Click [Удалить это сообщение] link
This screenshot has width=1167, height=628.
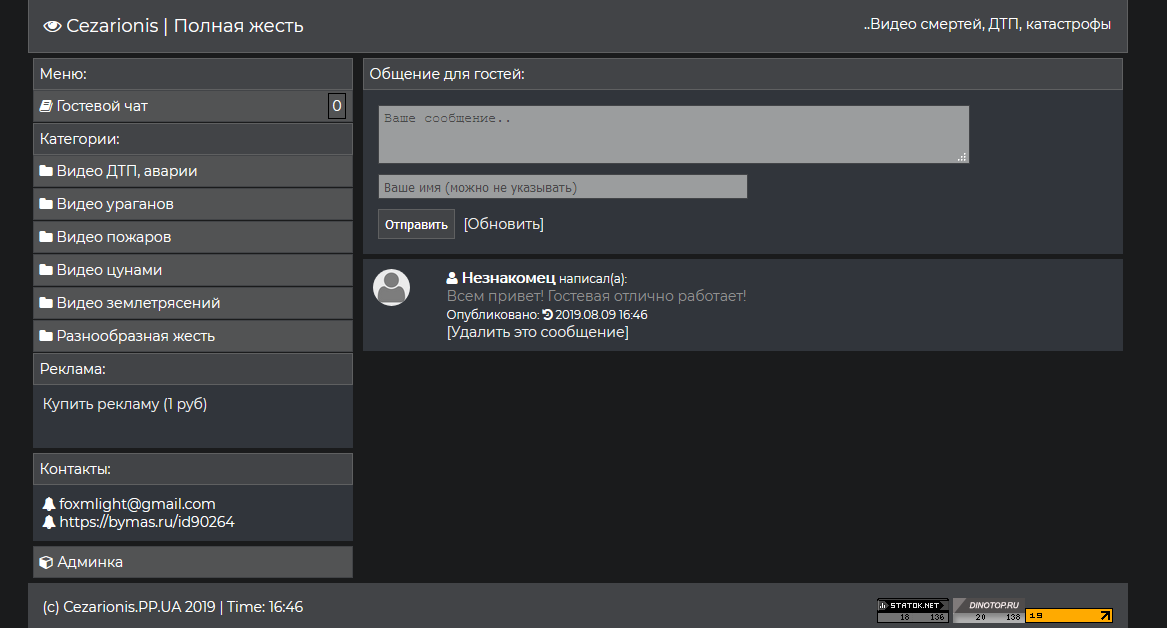coord(537,332)
